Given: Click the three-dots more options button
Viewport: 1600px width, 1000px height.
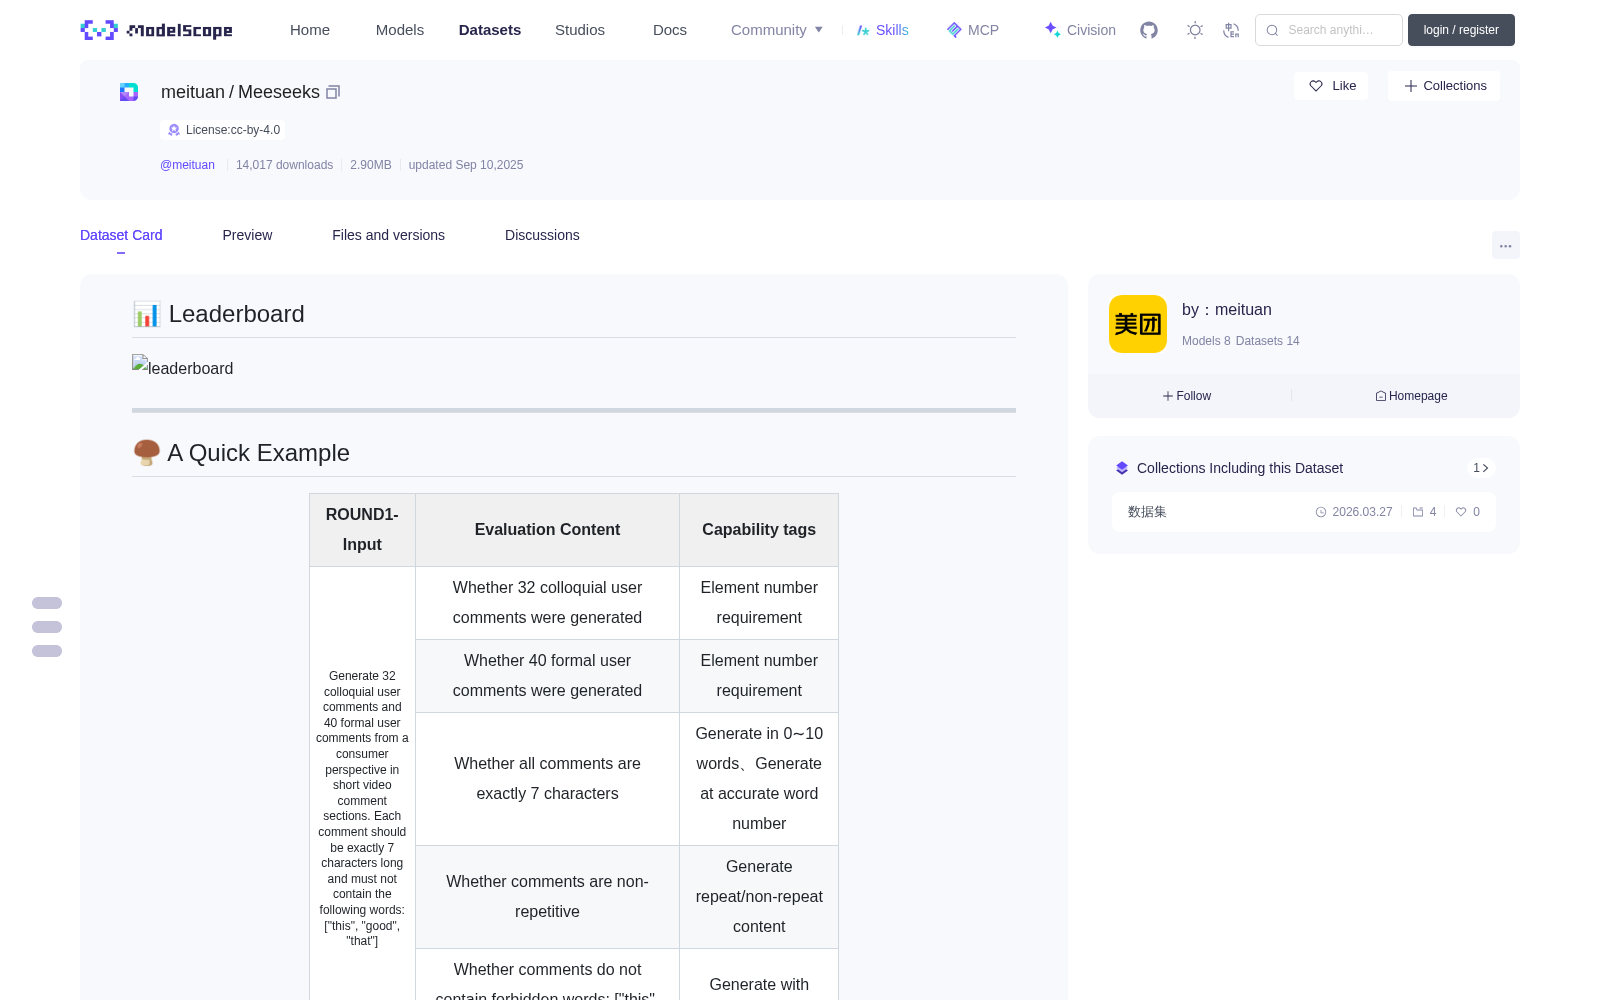Looking at the screenshot, I should point(1505,245).
